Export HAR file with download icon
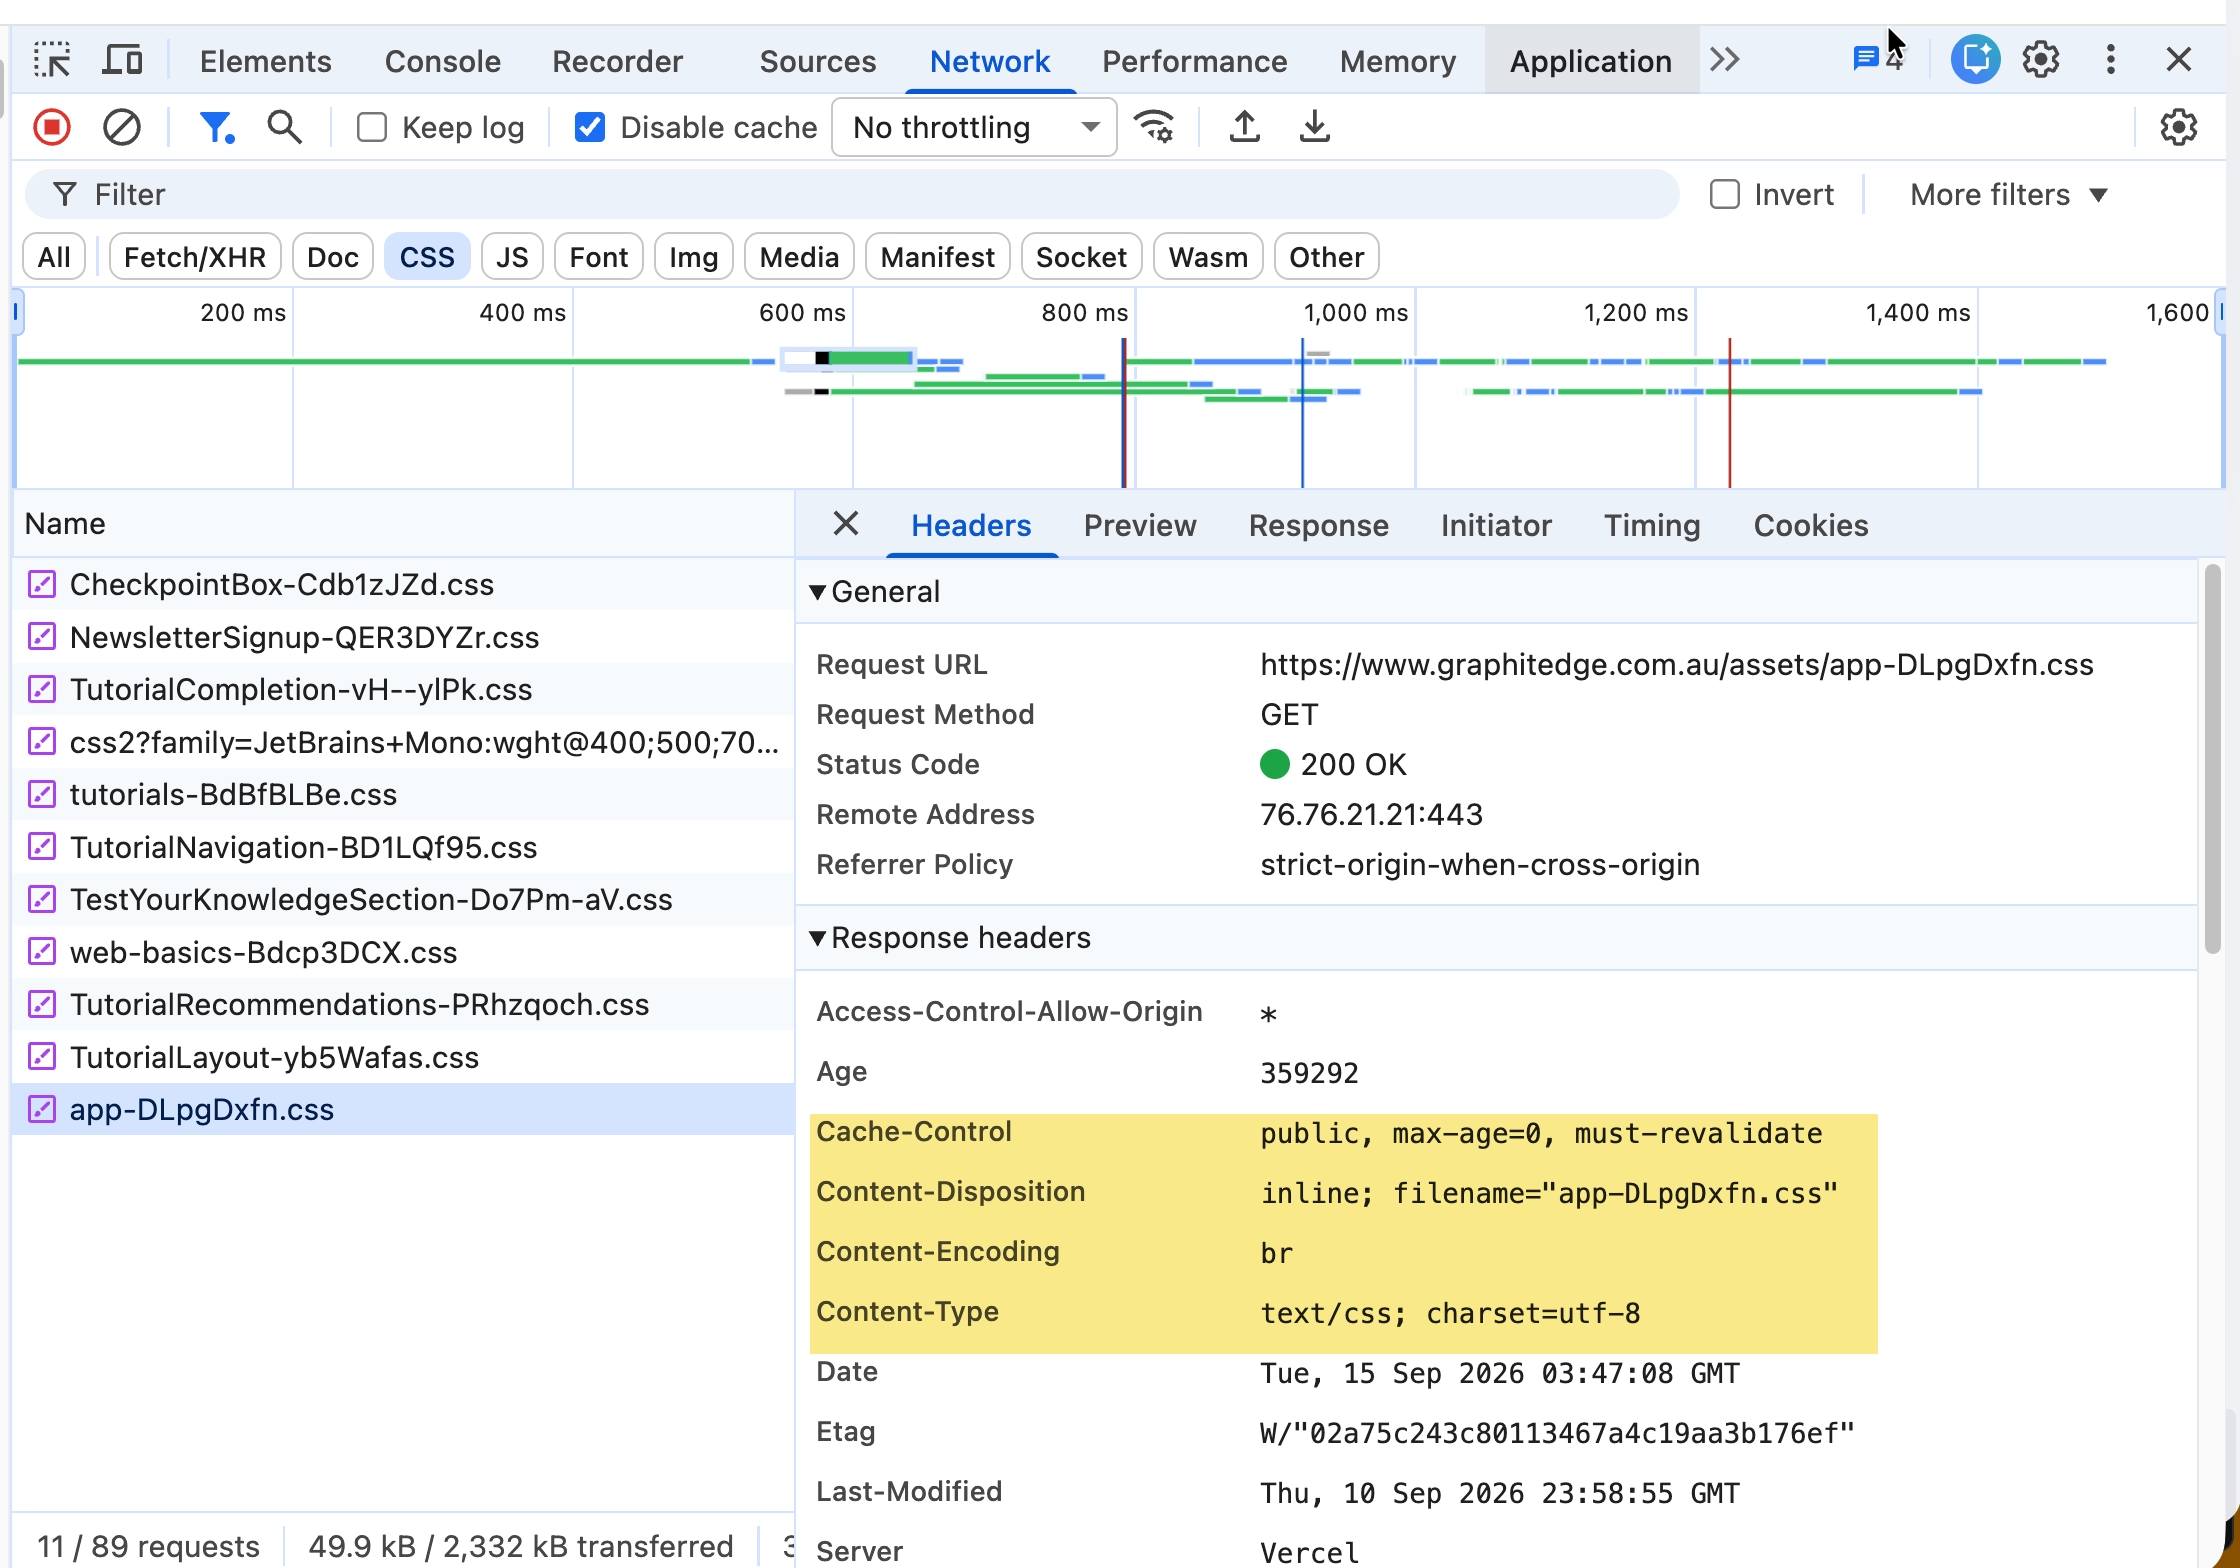Screen dimensions: 2240x1568 tap(1314, 127)
